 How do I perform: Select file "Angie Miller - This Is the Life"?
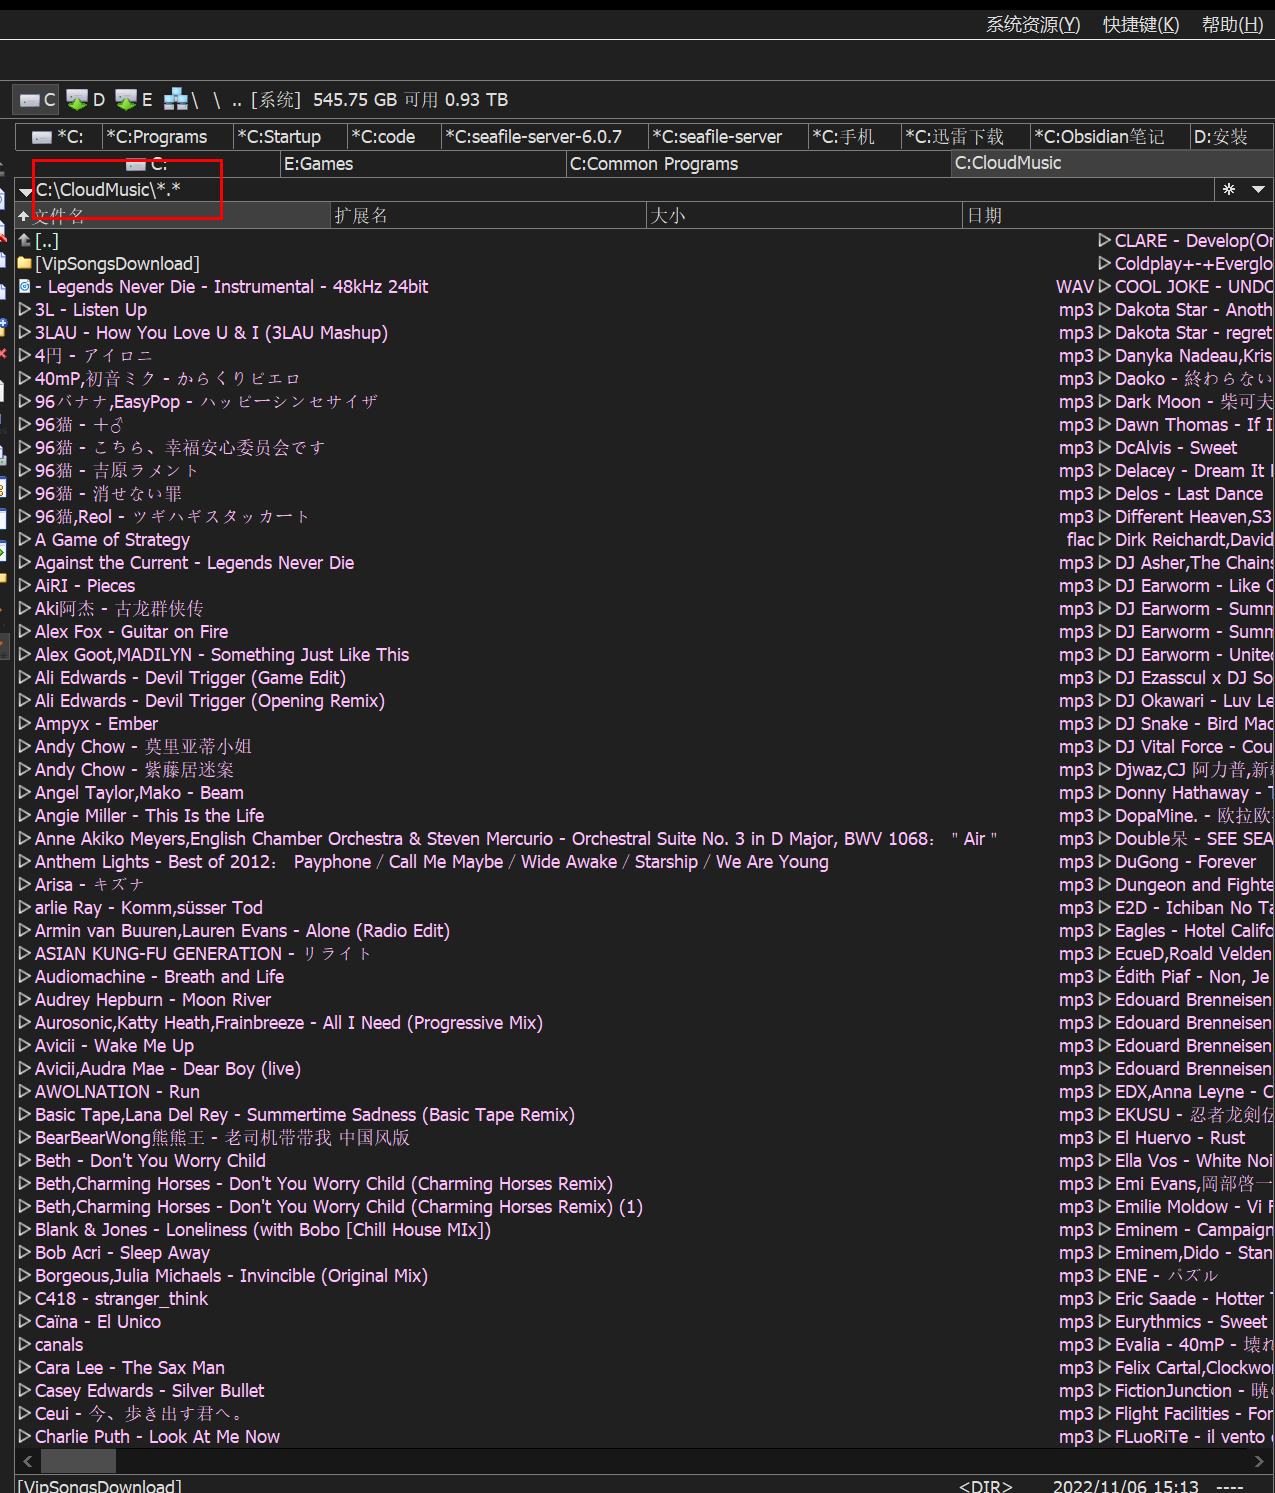pyautogui.click(x=149, y=816)
